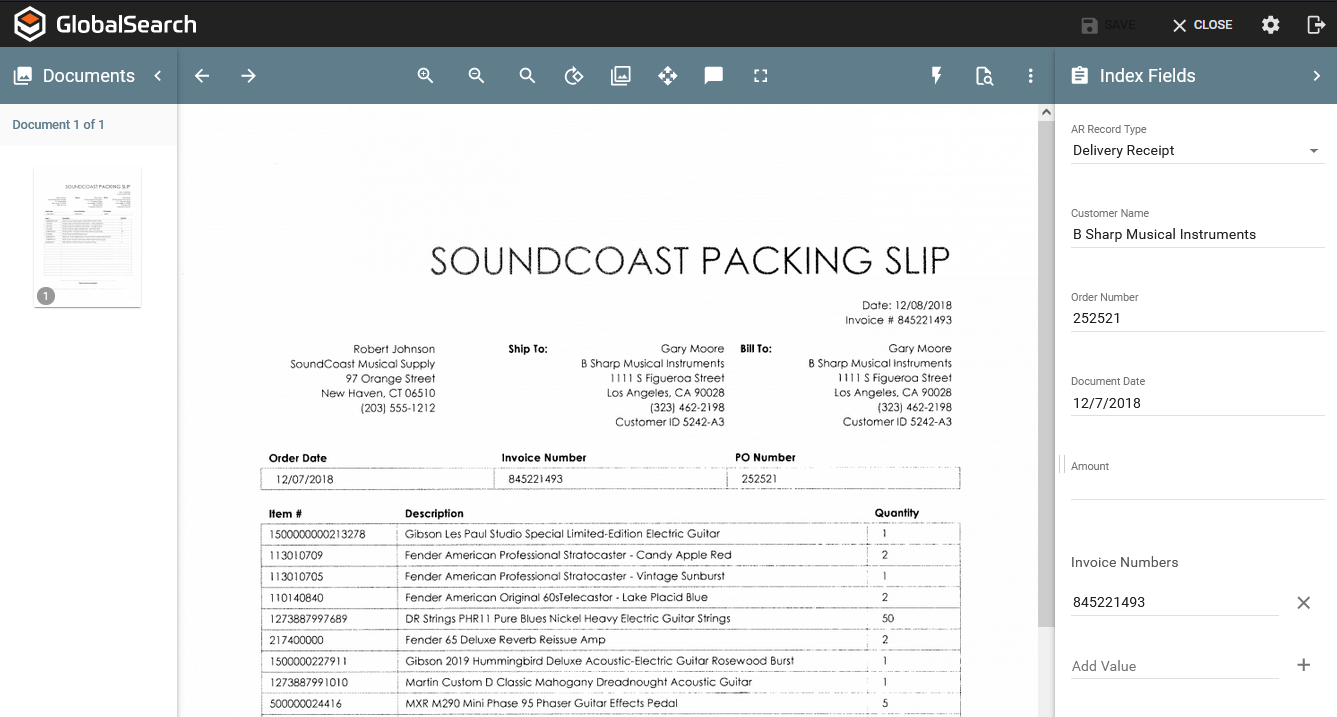The width and height of the screenshot is (1337, 717).
Task: Remove invoice number 845221493
Action: pyautogui.click(x=1303, y=603)
